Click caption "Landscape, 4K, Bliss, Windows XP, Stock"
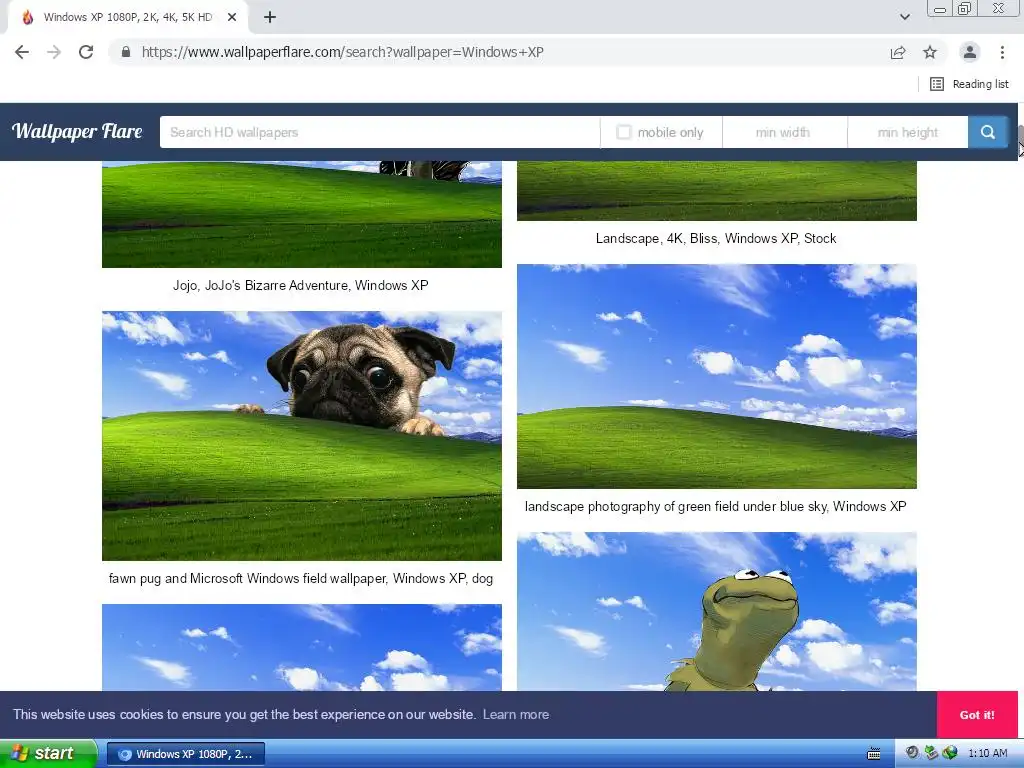The width and height of the screenshot is (1024, 768). 716,238
